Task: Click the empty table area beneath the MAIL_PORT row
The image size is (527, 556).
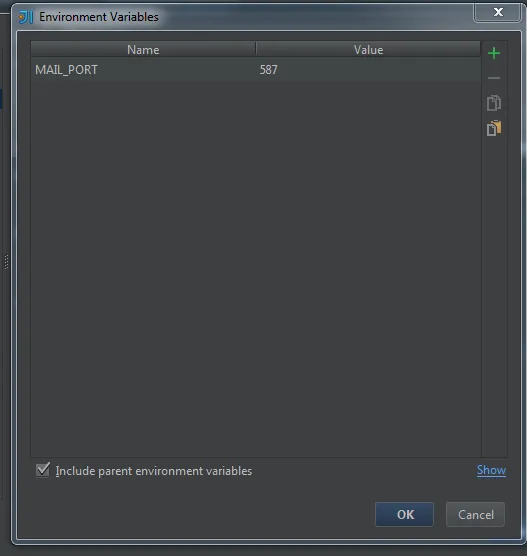Action: 256,269
